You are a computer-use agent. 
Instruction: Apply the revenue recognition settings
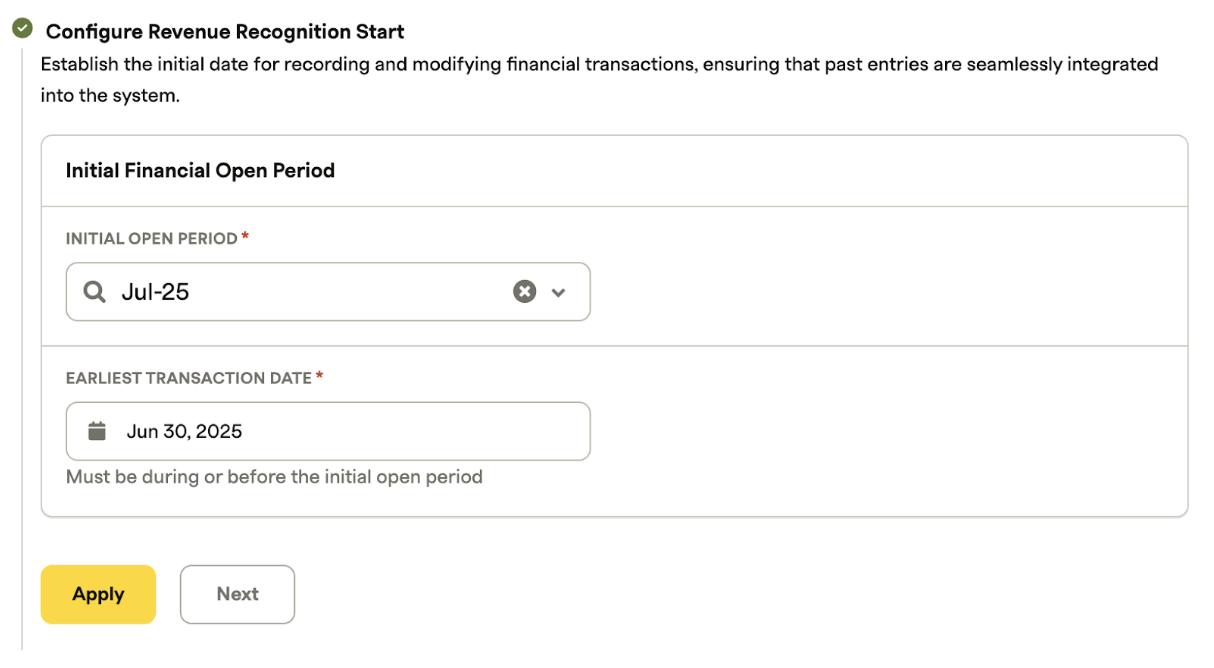coord(98,594)
